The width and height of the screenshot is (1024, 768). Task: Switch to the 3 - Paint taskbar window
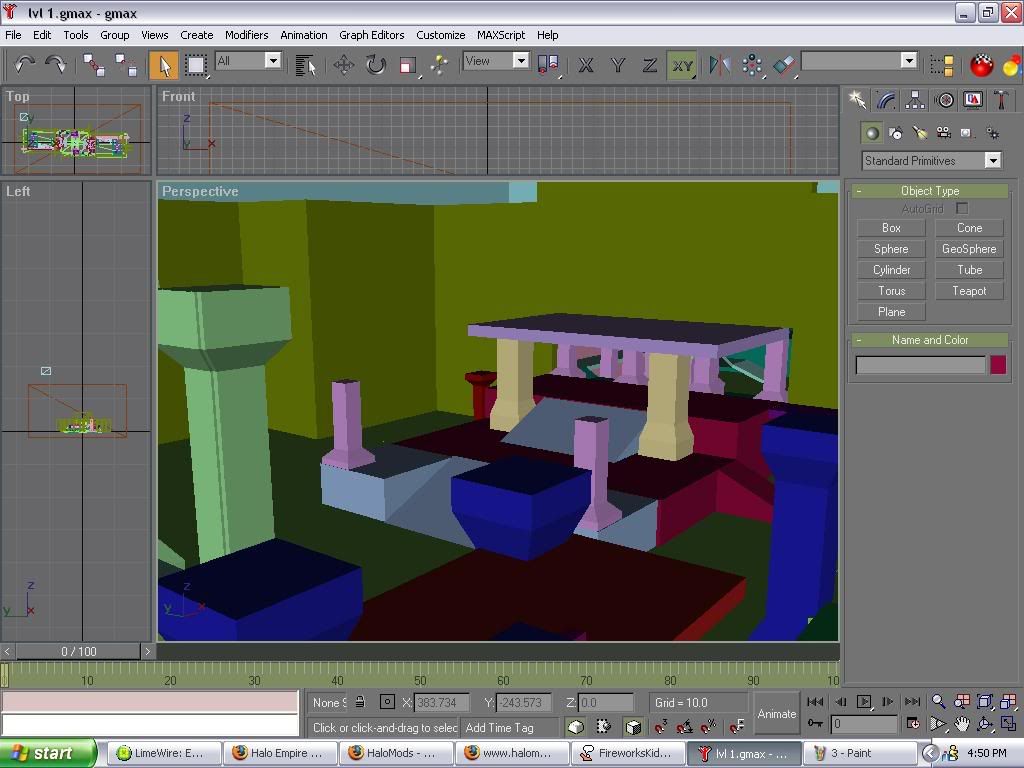pos(859,753)
